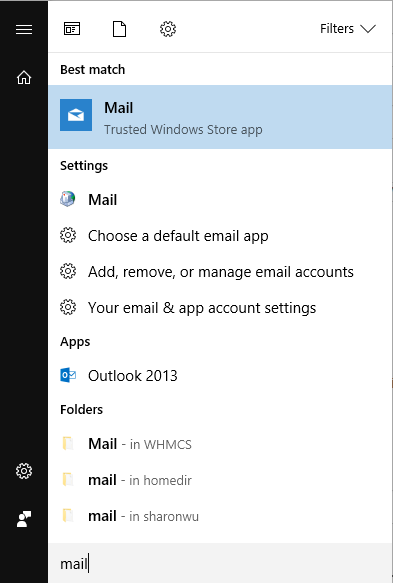Select the Settings category header
Screen dimensions: 393x583
[x=84, y=166]
